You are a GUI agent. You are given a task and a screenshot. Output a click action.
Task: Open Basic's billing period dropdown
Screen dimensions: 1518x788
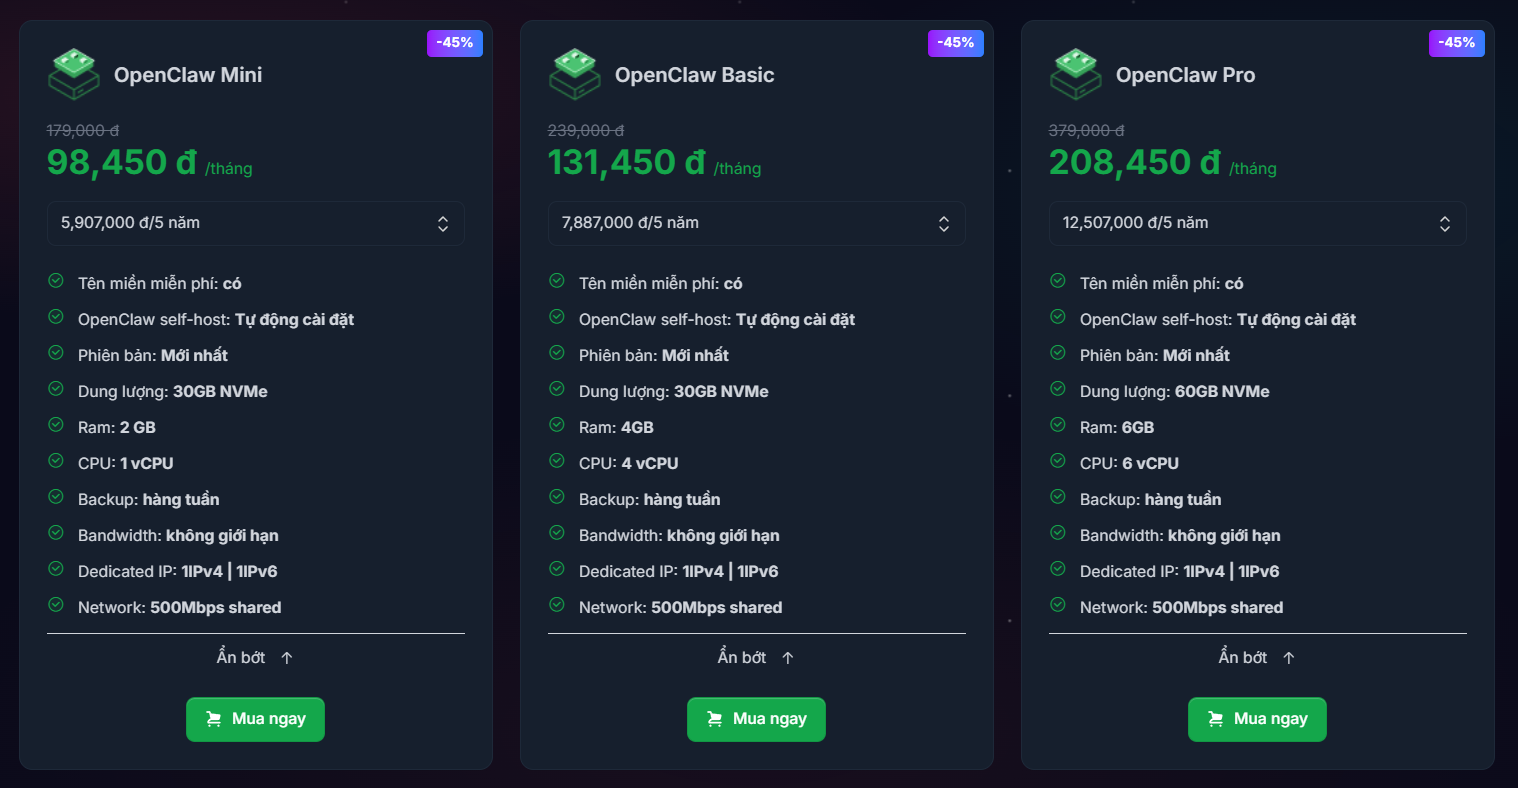(x=756, y=223)
